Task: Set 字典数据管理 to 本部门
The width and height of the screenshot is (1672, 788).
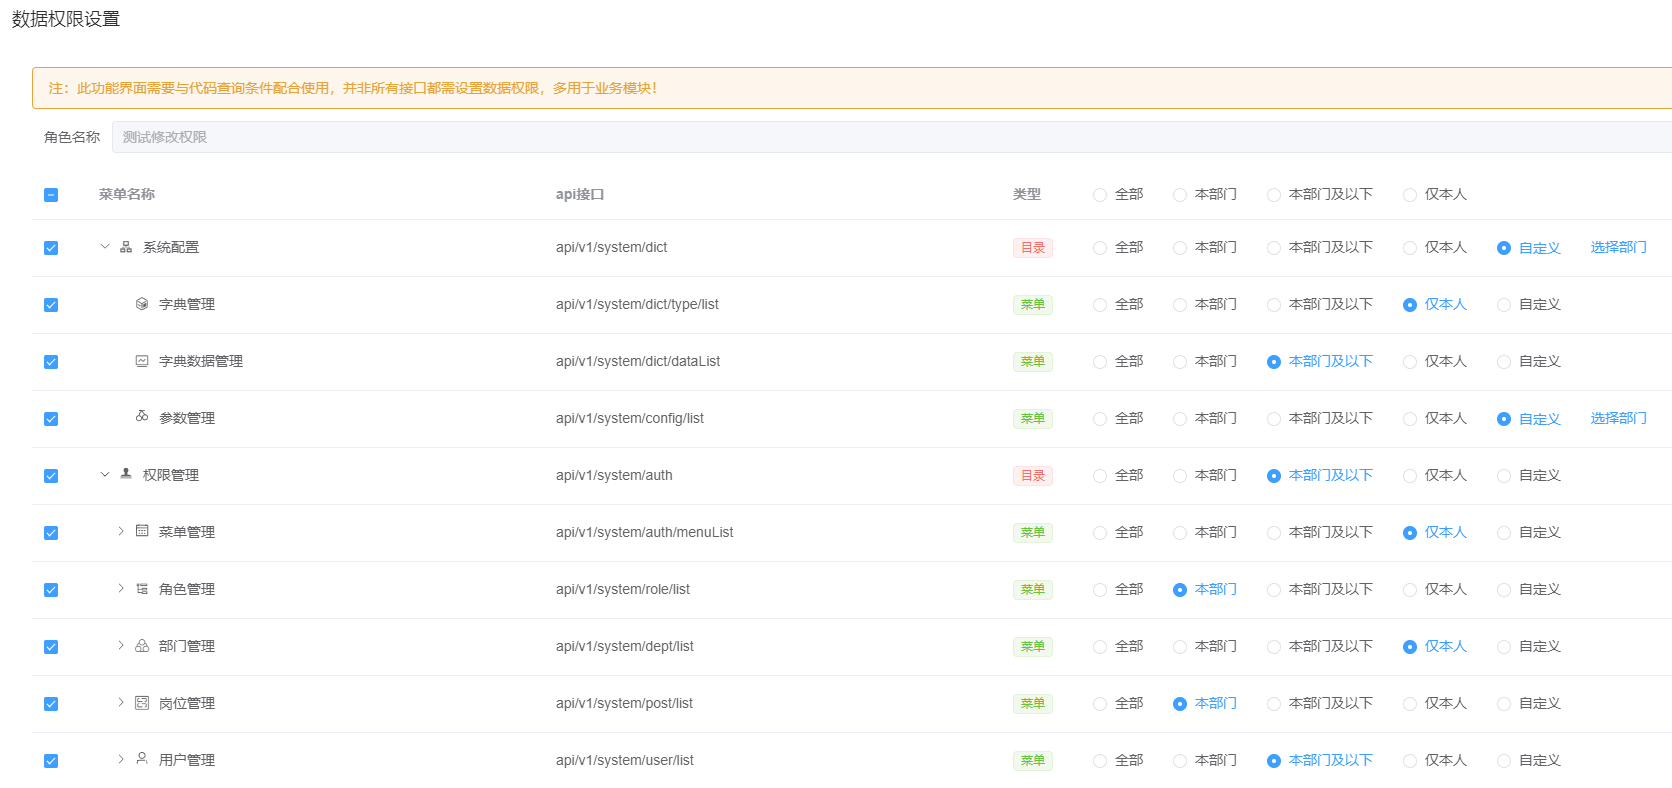Action: coord(1180,362)
